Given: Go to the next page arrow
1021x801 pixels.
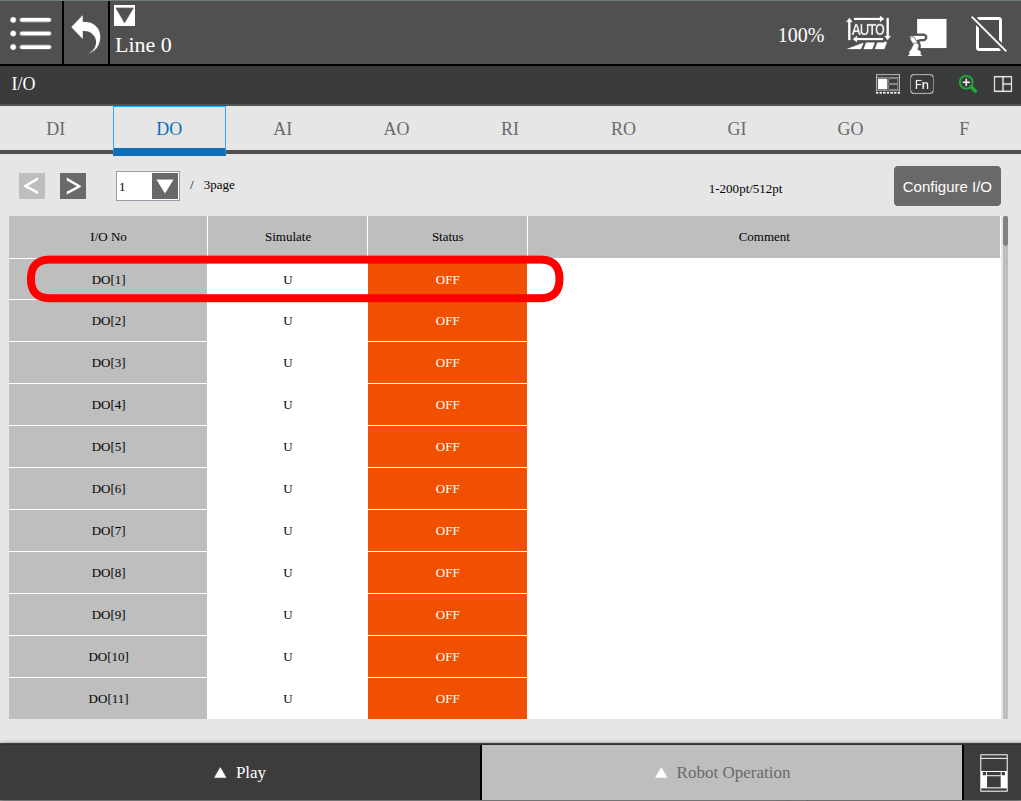Looking at the screenshot, I should point(72,186).
